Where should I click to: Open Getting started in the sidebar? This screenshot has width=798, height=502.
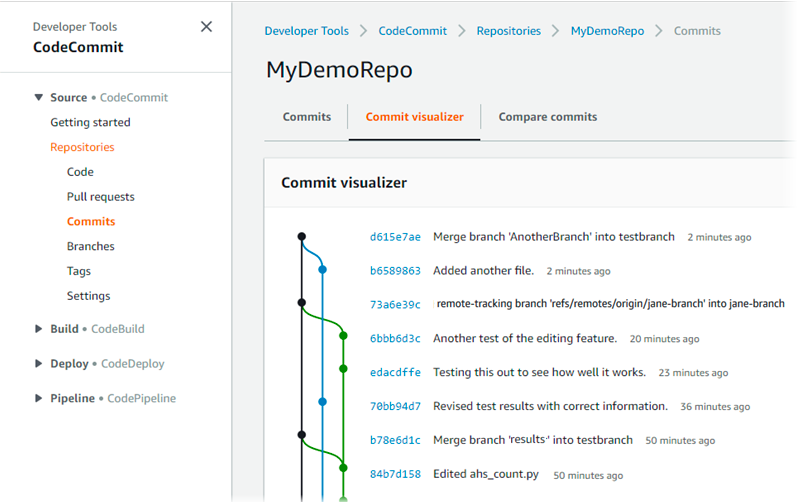point(90,122)
